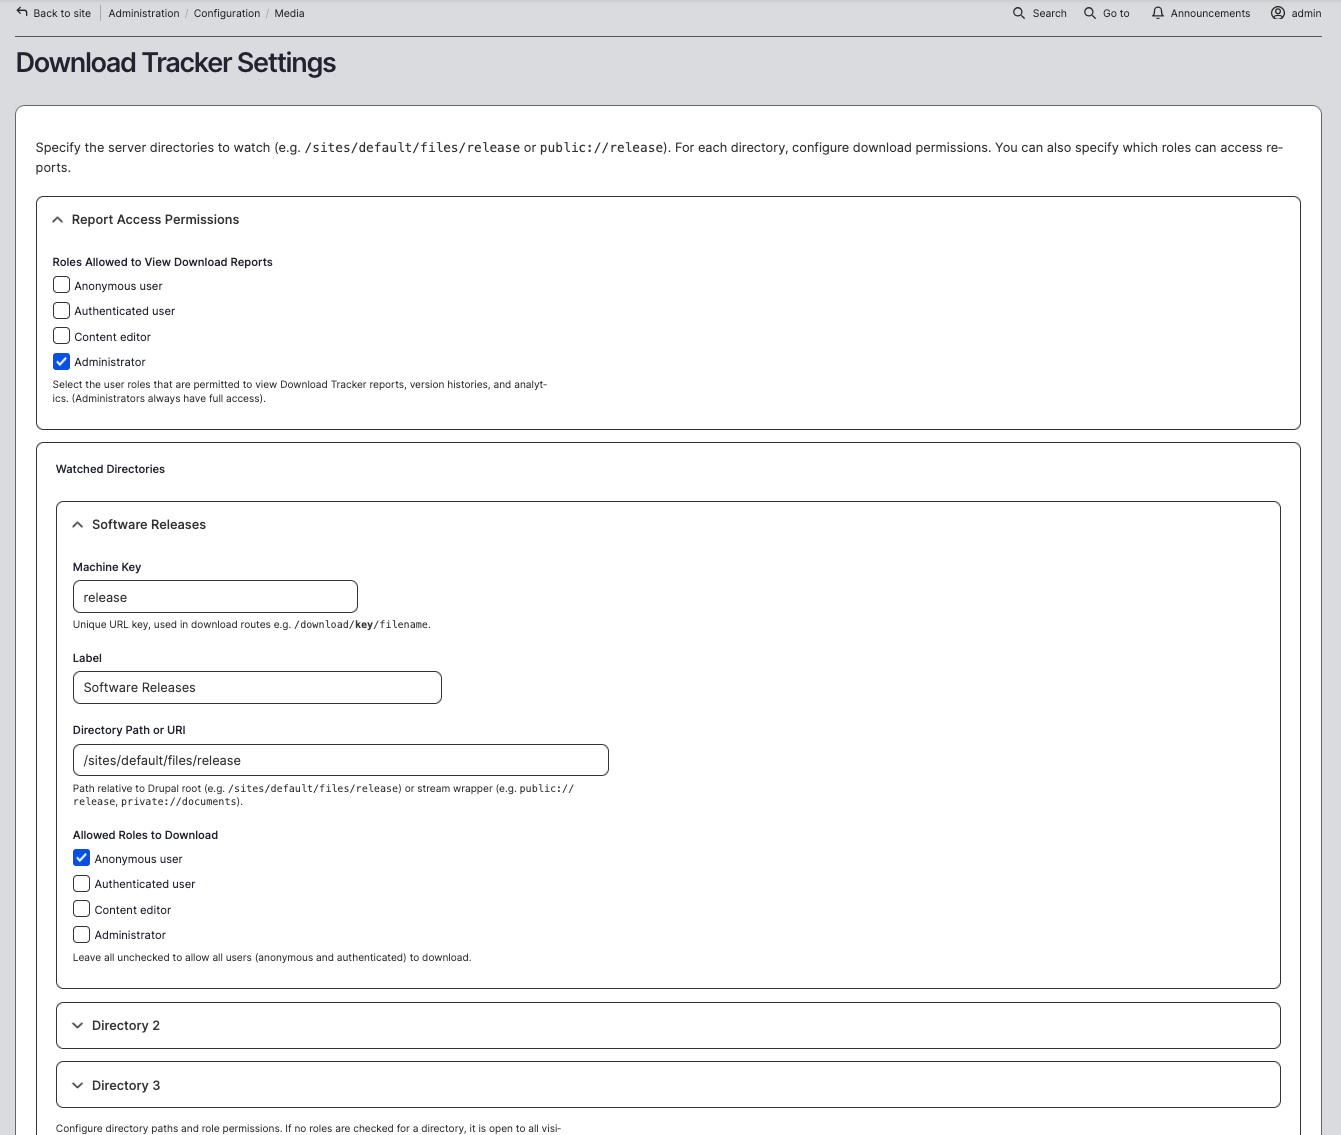The image size is (1341, 1135).
Task: Click the Label text field
Action: [x=257, y=688]
